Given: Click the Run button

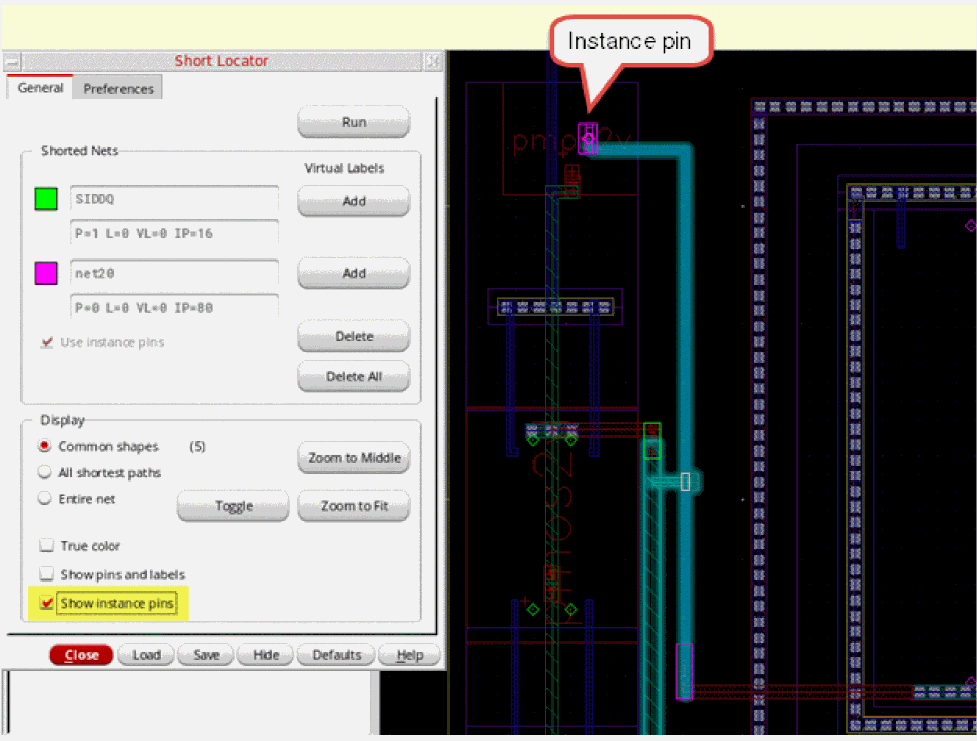Looking at the screenshot, I should (x=354, y=122).
